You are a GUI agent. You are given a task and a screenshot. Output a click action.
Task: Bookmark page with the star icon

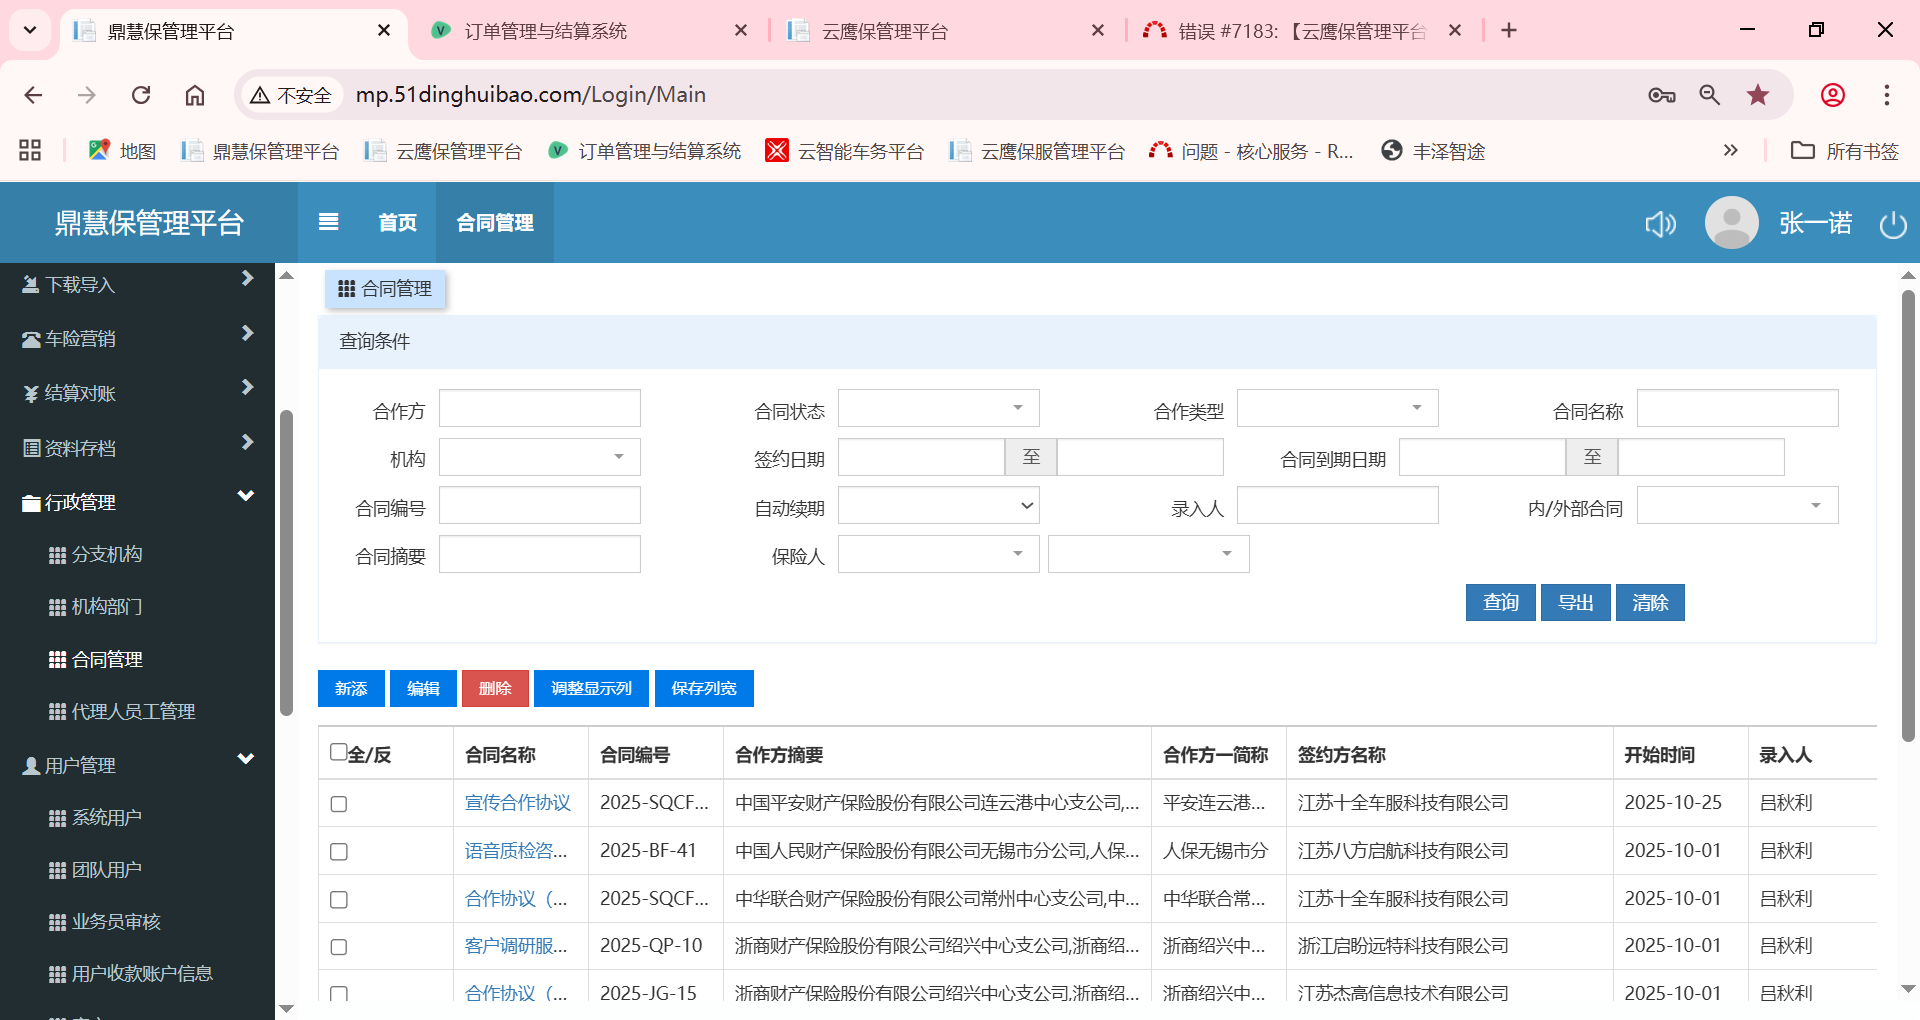pyautogui.click(x=1757, y=95)
